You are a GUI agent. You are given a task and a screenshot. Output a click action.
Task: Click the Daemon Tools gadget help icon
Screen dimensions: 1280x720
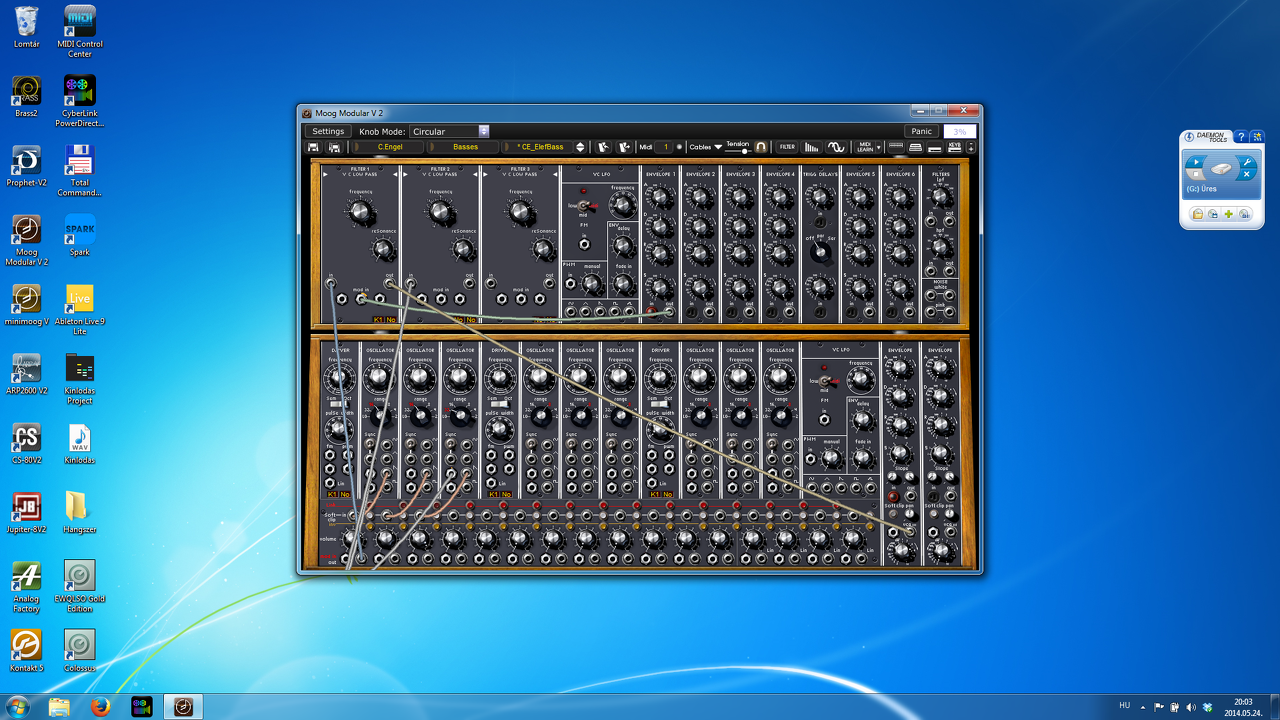[x=1241, y=137]
